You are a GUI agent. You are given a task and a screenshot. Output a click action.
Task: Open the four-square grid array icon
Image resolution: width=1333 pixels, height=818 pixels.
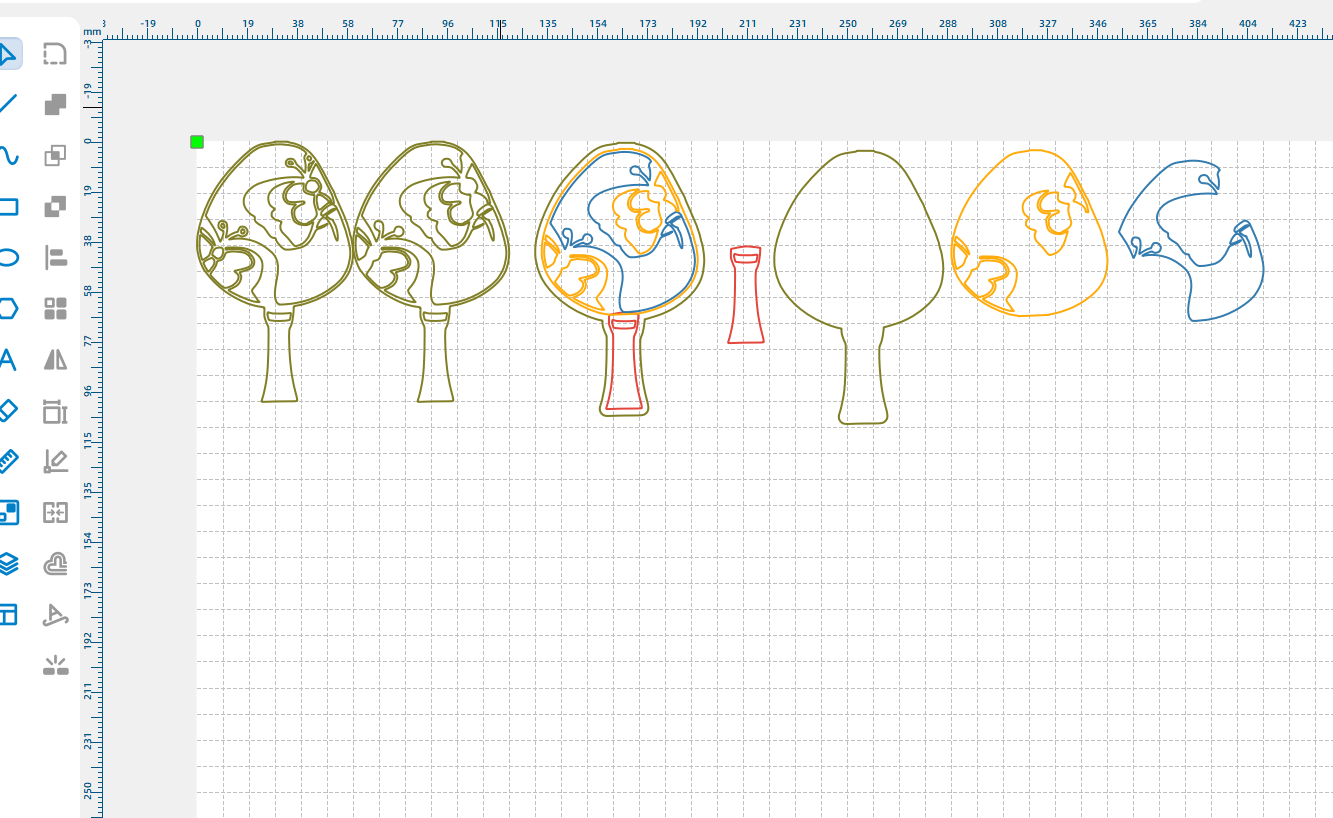coord(55,308)
